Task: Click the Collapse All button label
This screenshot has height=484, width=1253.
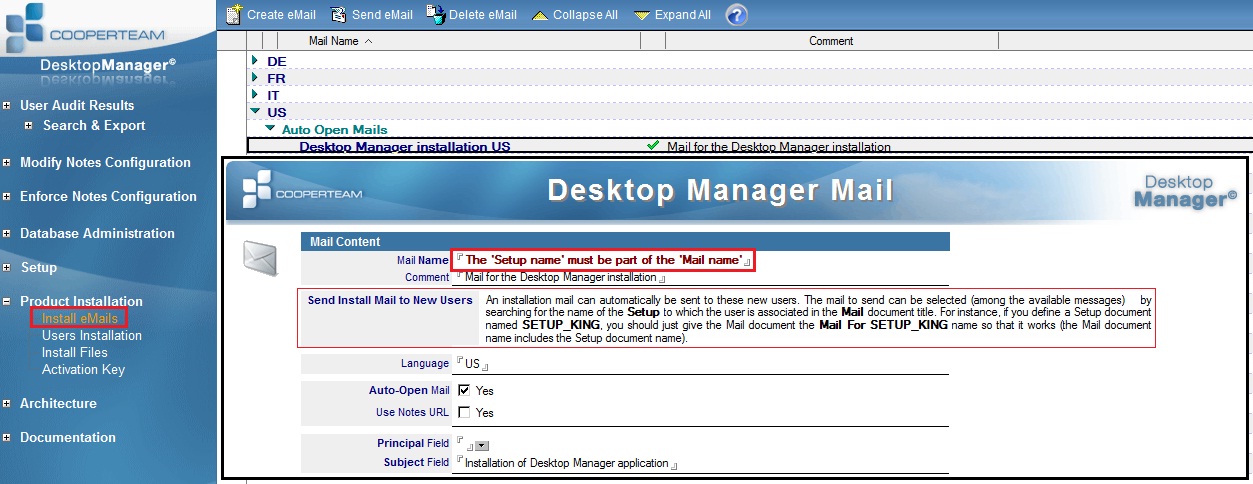Action: pos(585,15)
